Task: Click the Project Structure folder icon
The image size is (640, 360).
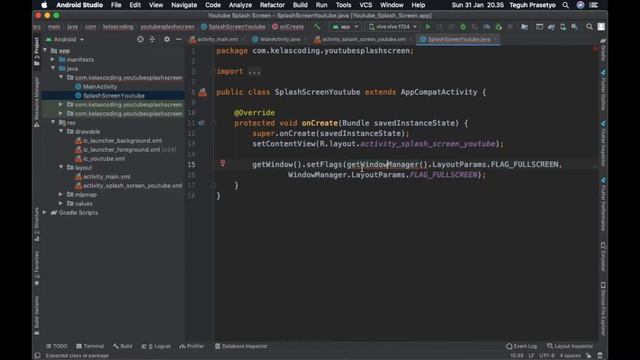Action: point(524,27)
